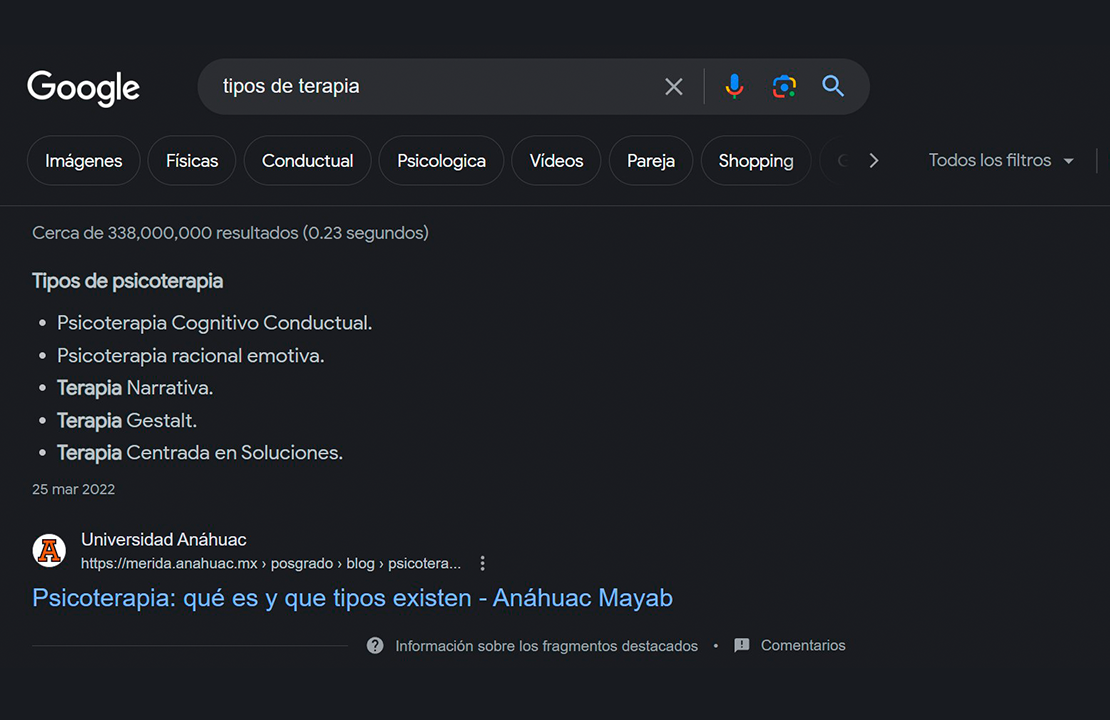The image size is (1110, 720).
Task: Open Comentarios via the feedback icon
Action: tap(741, 645)
